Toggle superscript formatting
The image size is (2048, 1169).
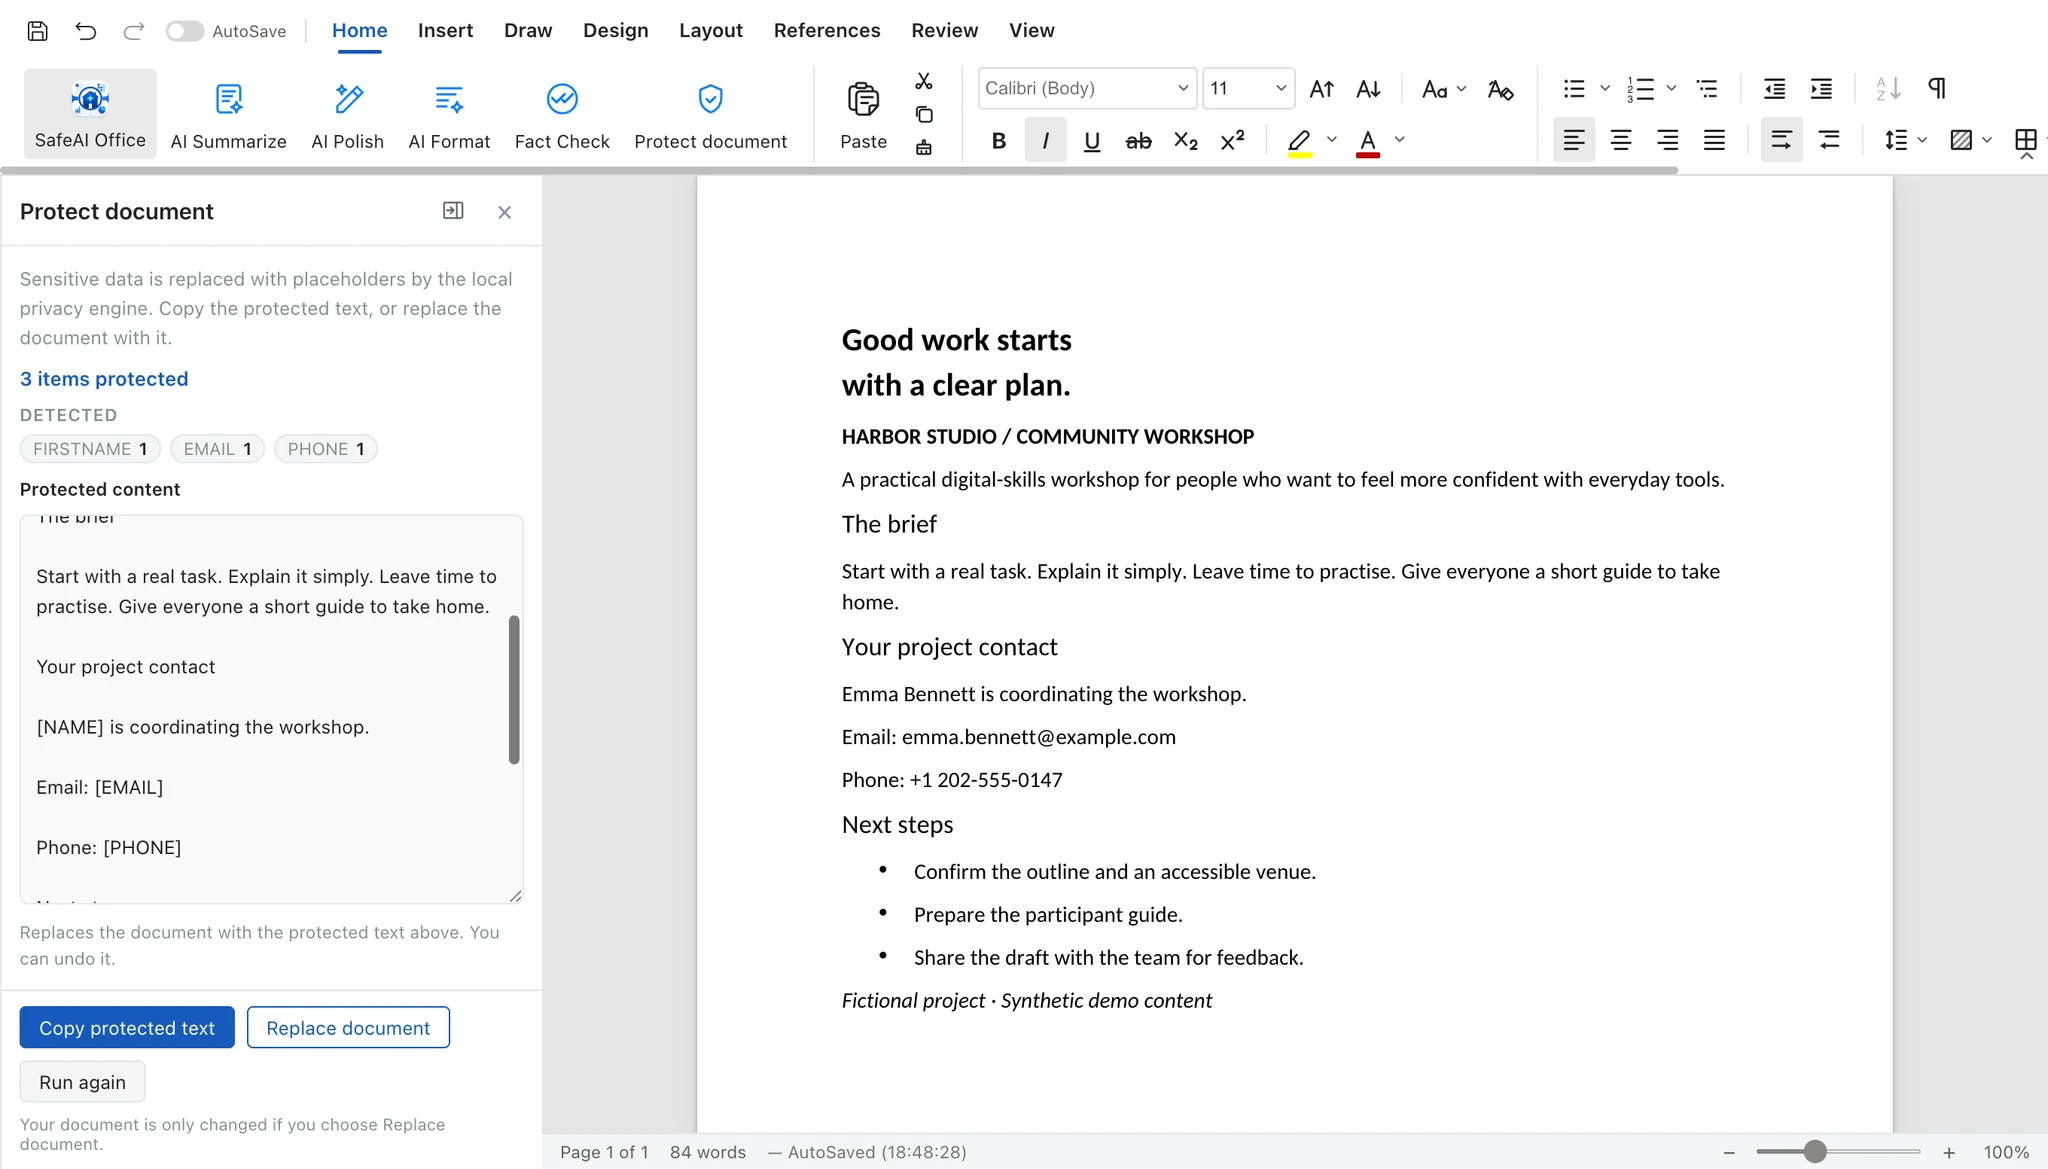(1232, 141)
